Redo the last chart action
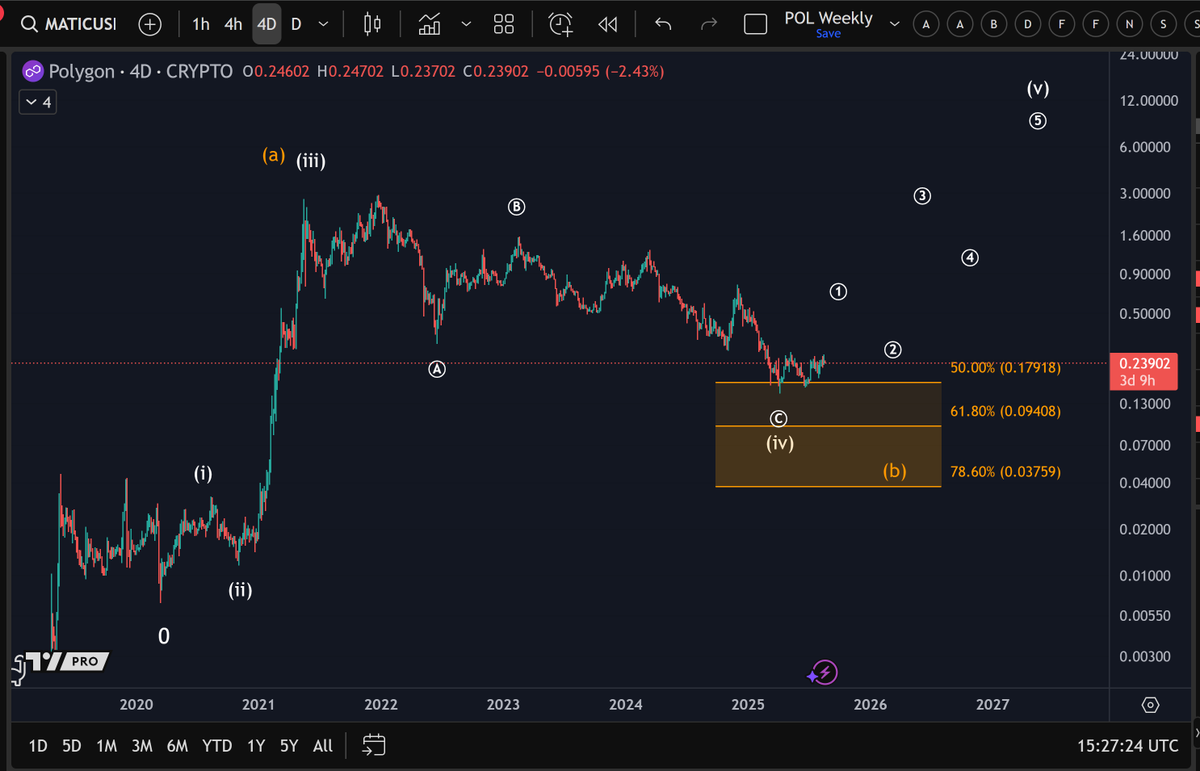The width and height of the screenshot is (1200, 771). [x=710, y=23]
